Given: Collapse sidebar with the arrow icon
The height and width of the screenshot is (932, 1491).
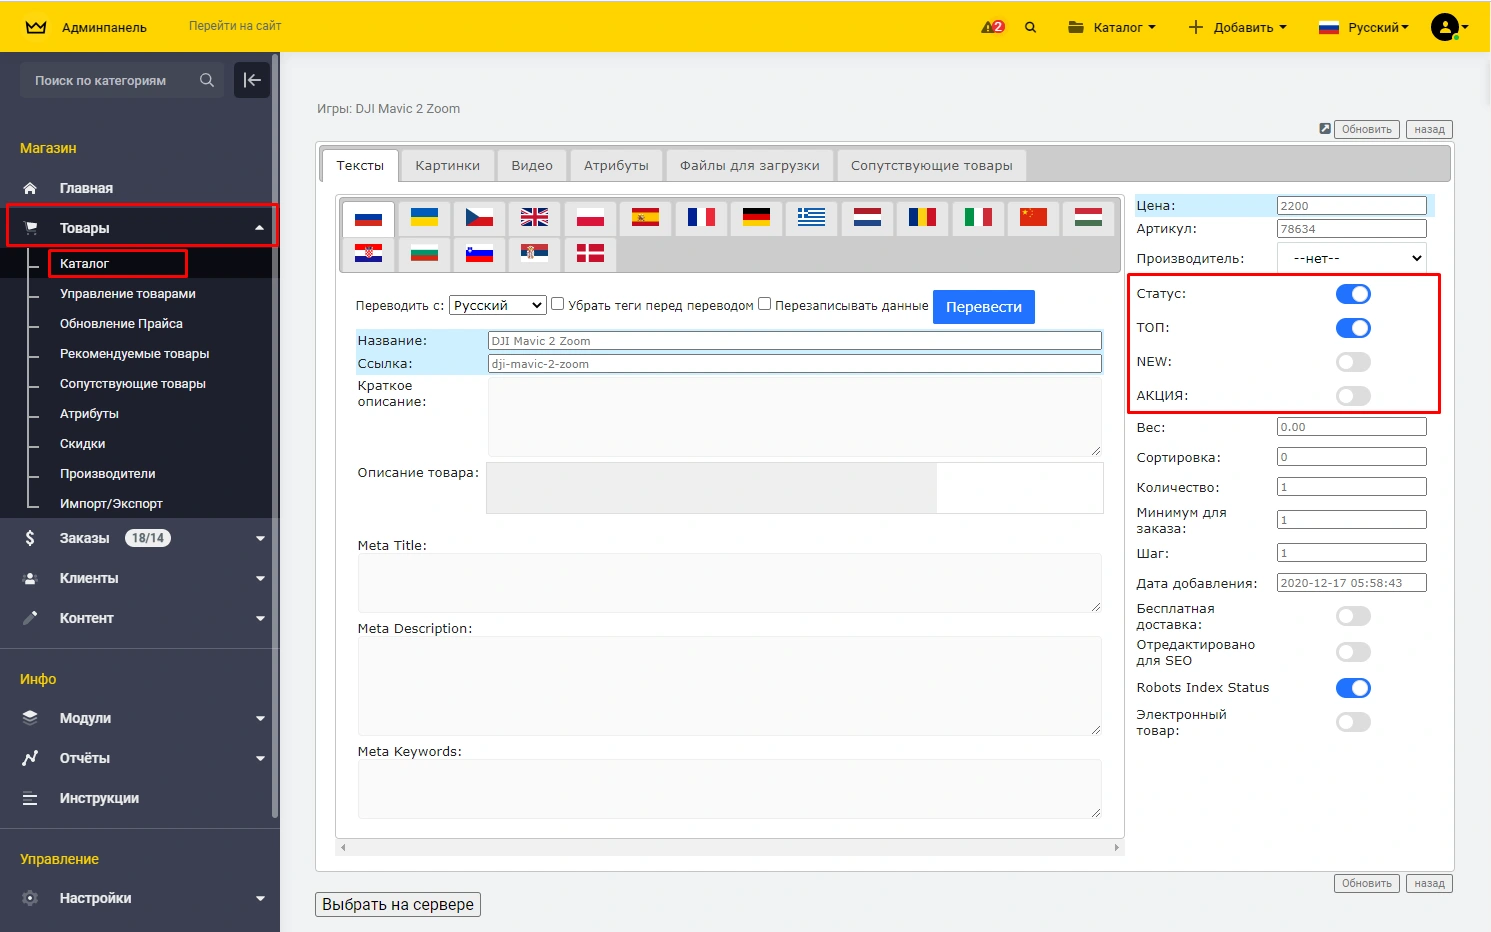Looking at the screenshot, I should pyautogui.click(x=252, y=80).
